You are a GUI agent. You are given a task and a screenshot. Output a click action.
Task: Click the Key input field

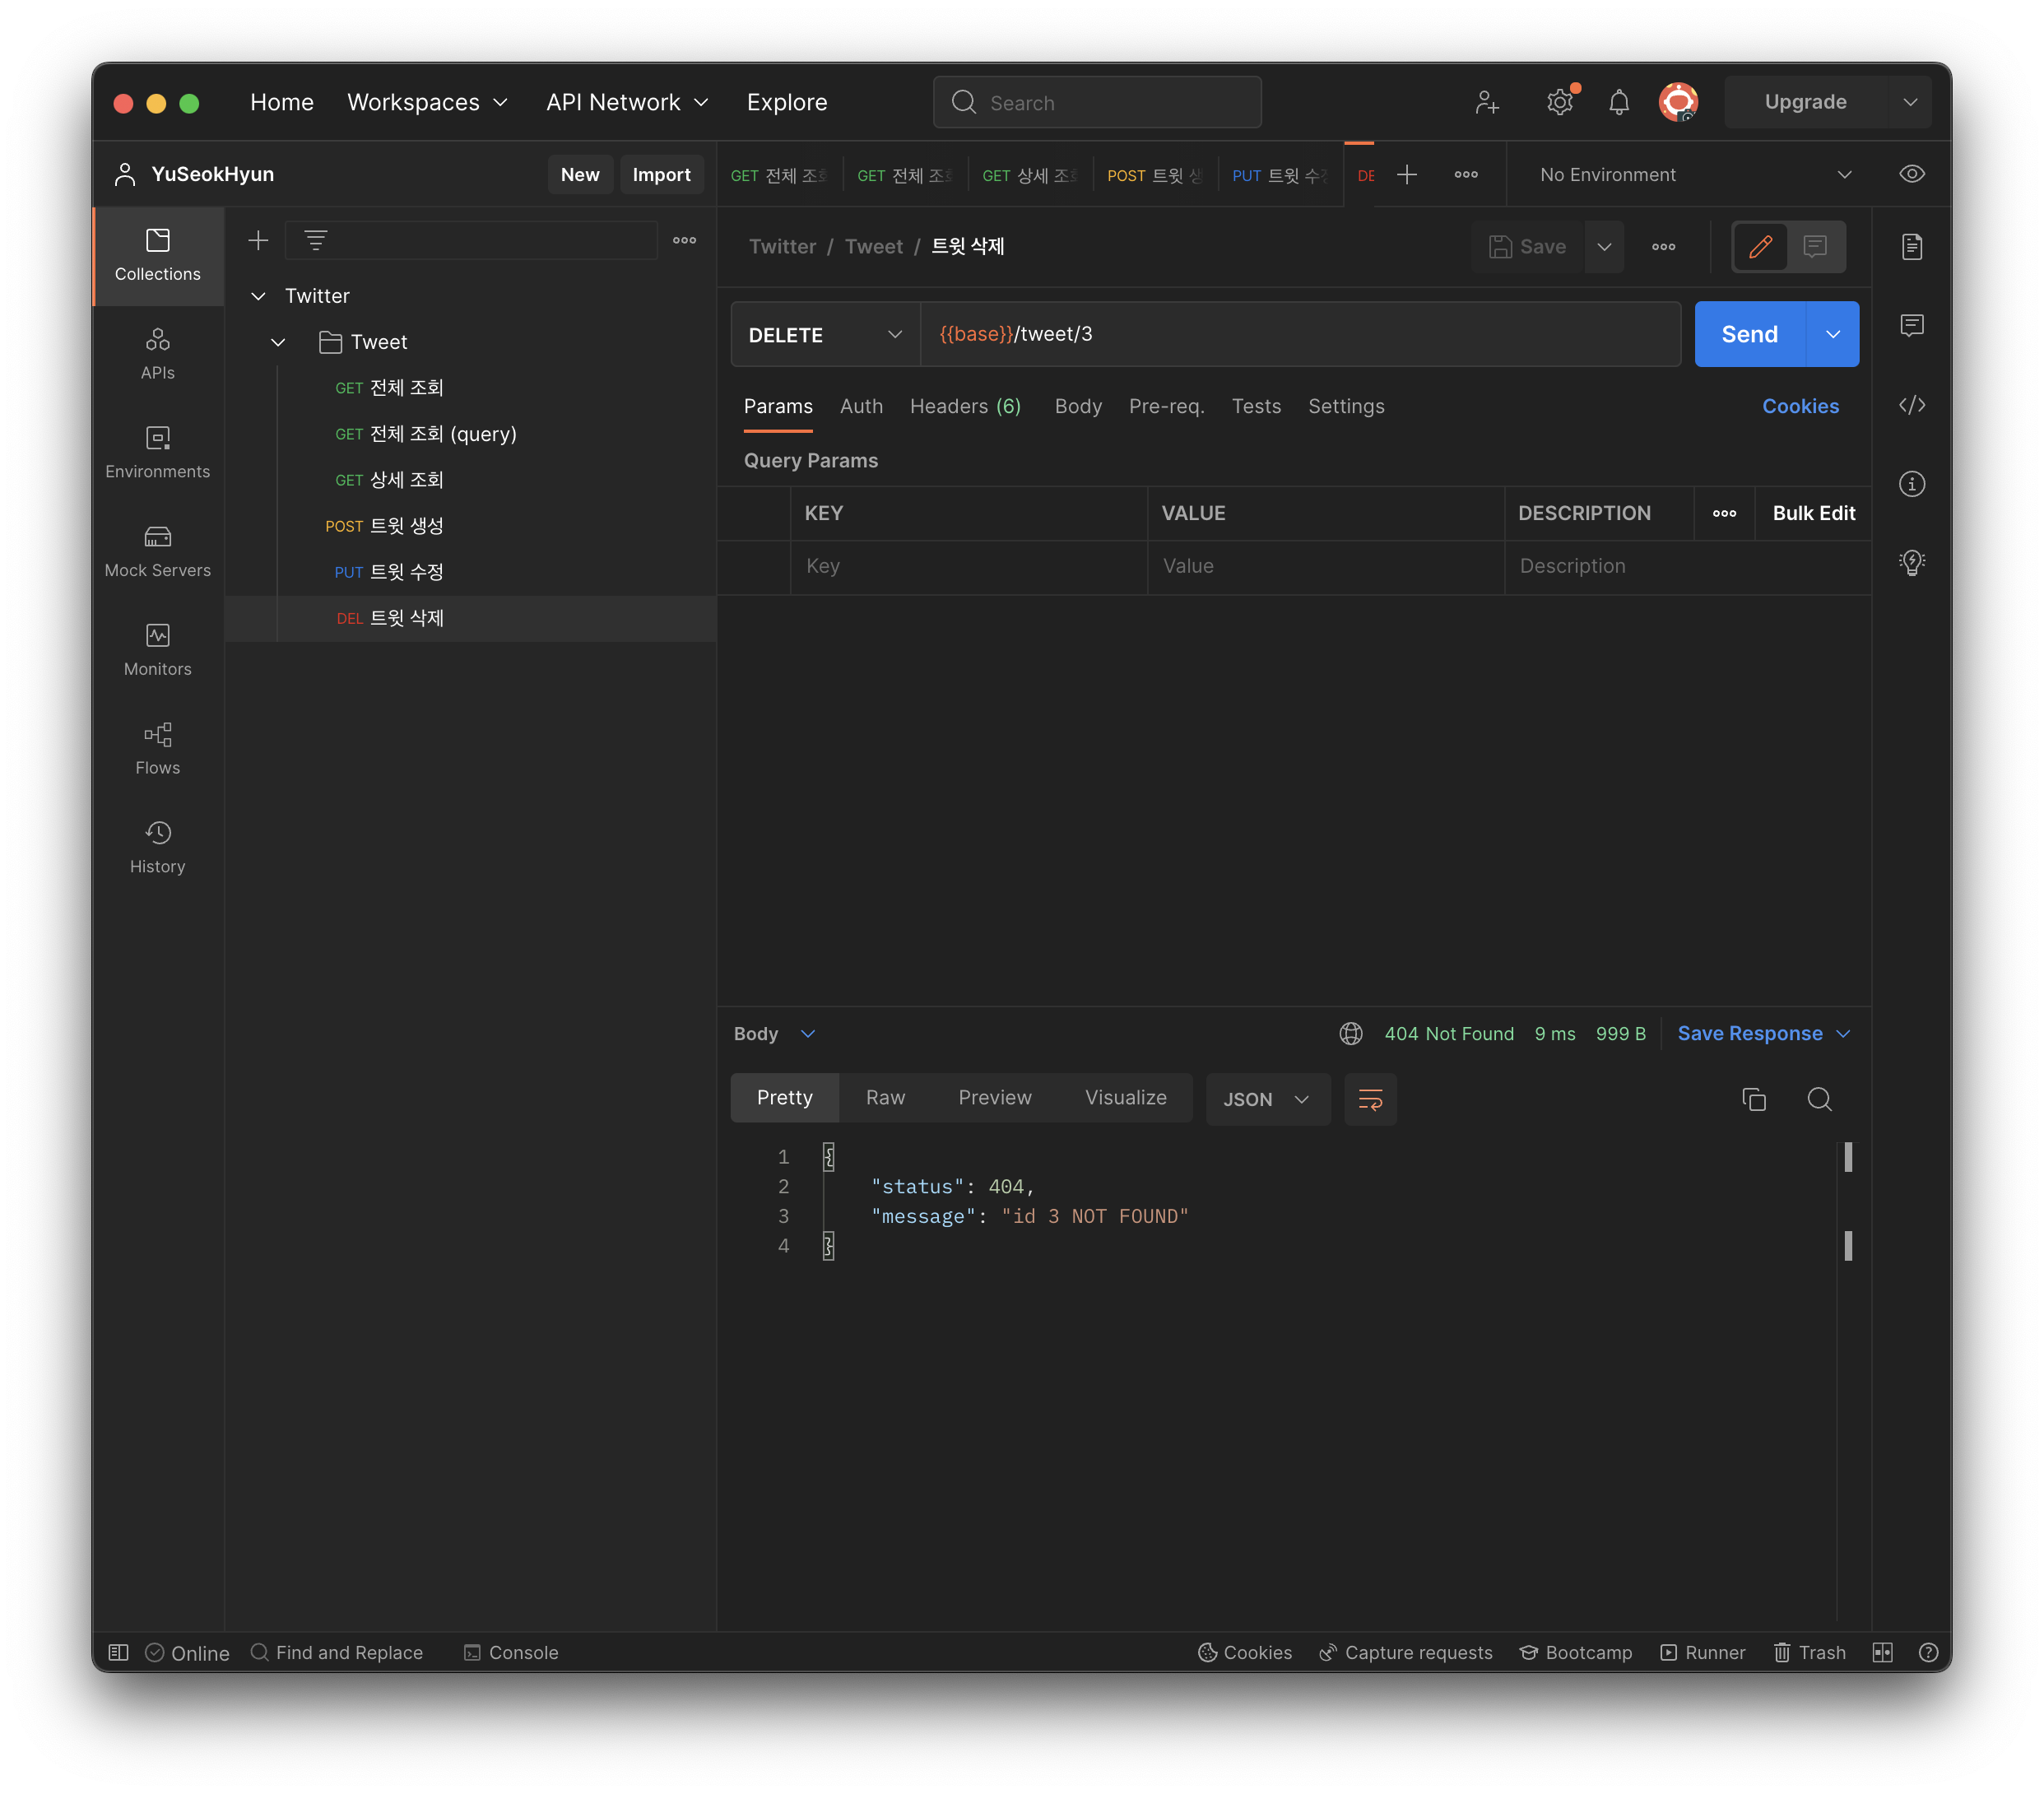point(969,566)
